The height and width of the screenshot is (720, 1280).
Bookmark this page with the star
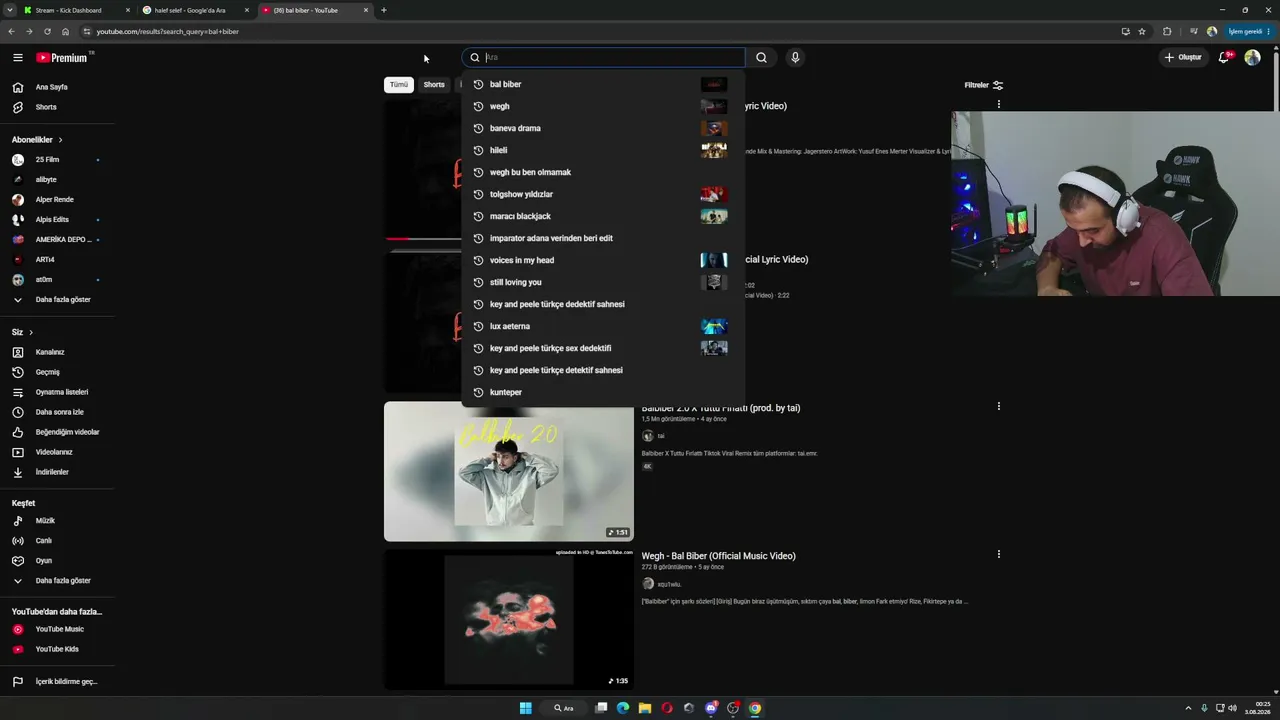(1142, 31)
